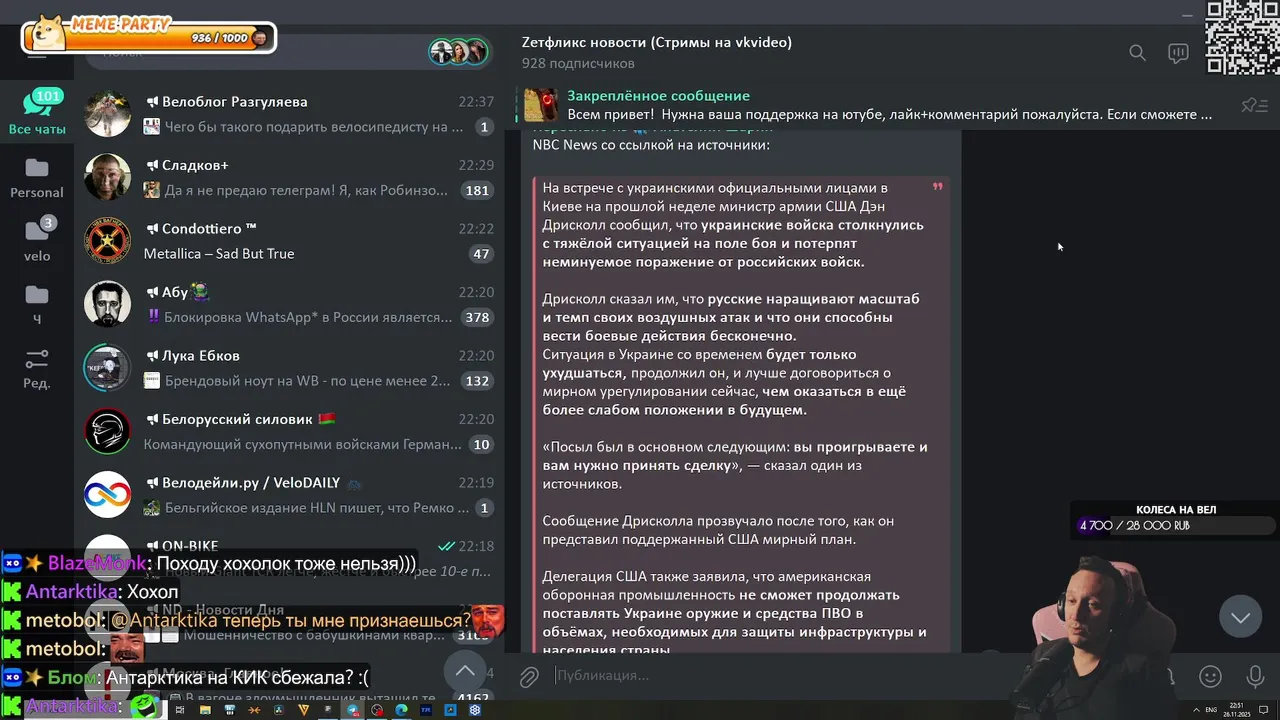The width and height of the screenshot is (1280, 720).
Task: Open the channel live stream icon
Action: pyautogui.click(x=1178, y=53)
